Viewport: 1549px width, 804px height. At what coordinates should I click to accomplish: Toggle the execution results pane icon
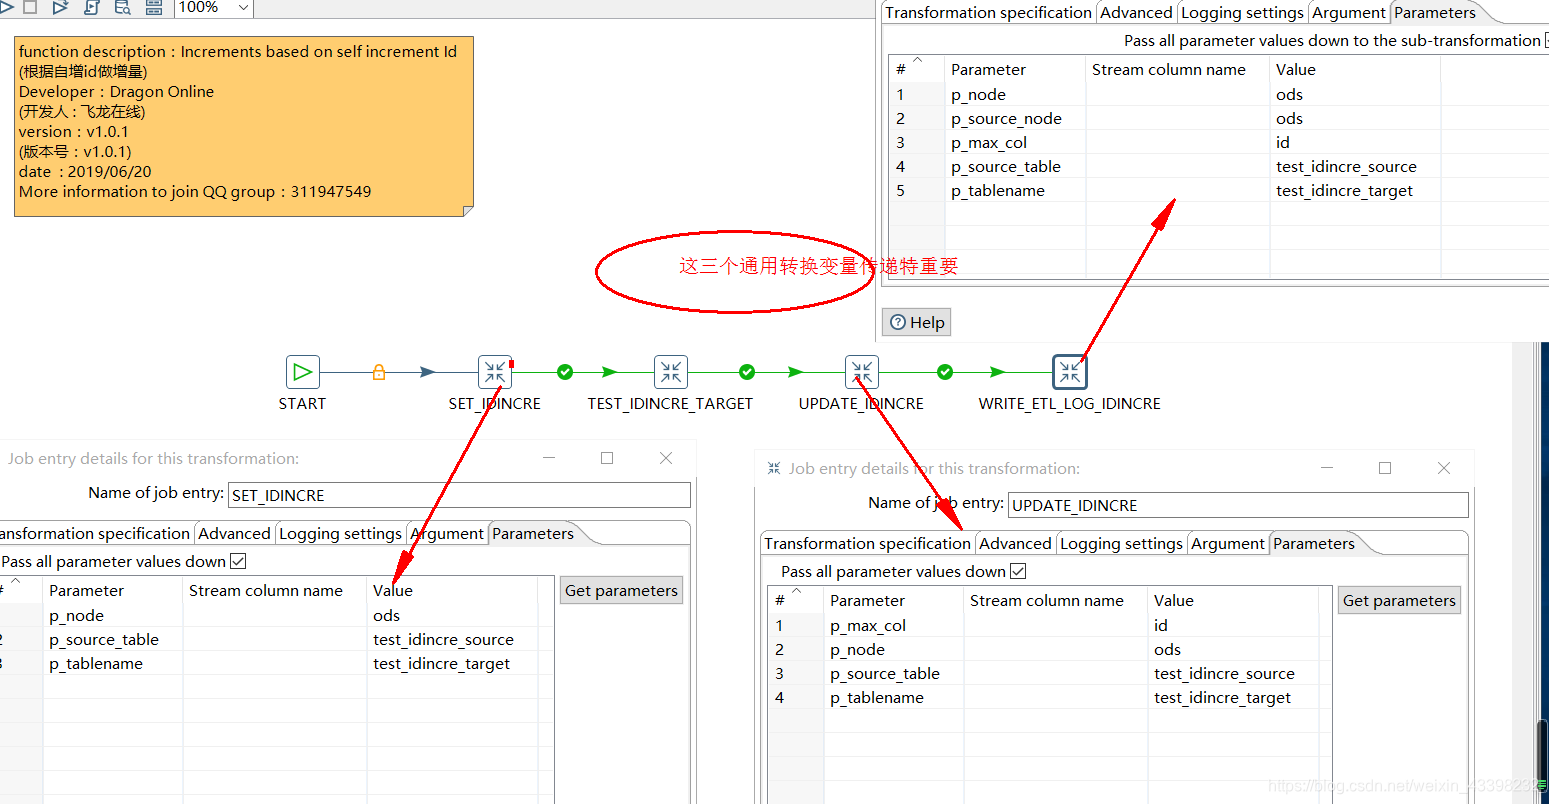pos(154,7)
